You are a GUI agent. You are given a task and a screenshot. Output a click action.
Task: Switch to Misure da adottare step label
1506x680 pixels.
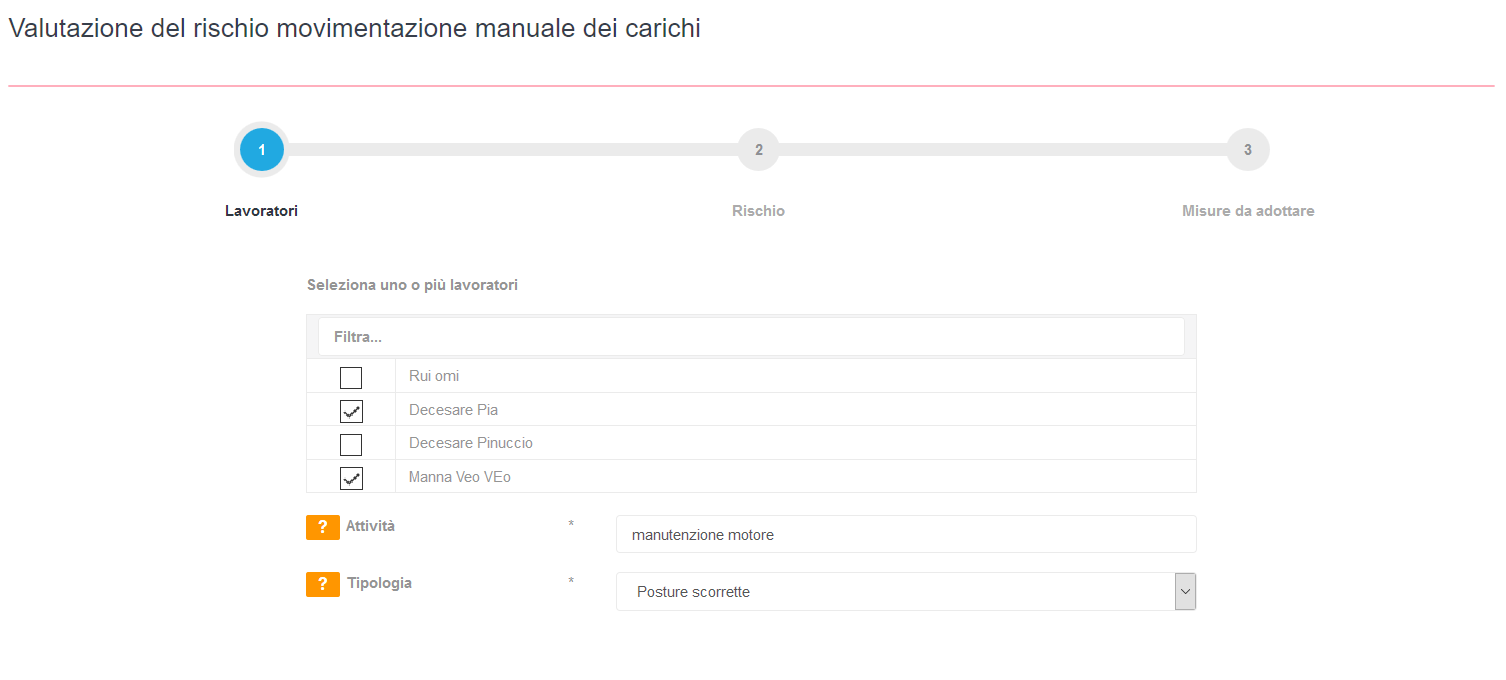(x=1248, y=211)
